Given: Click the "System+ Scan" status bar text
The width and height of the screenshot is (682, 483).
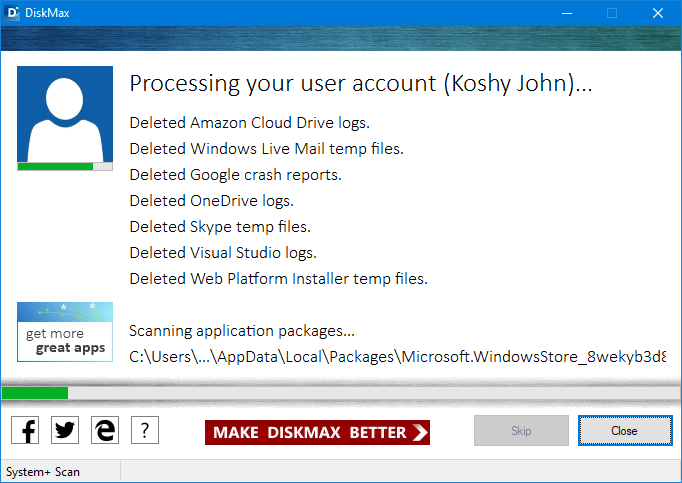Looking at the screenshot, I should 43,472.
